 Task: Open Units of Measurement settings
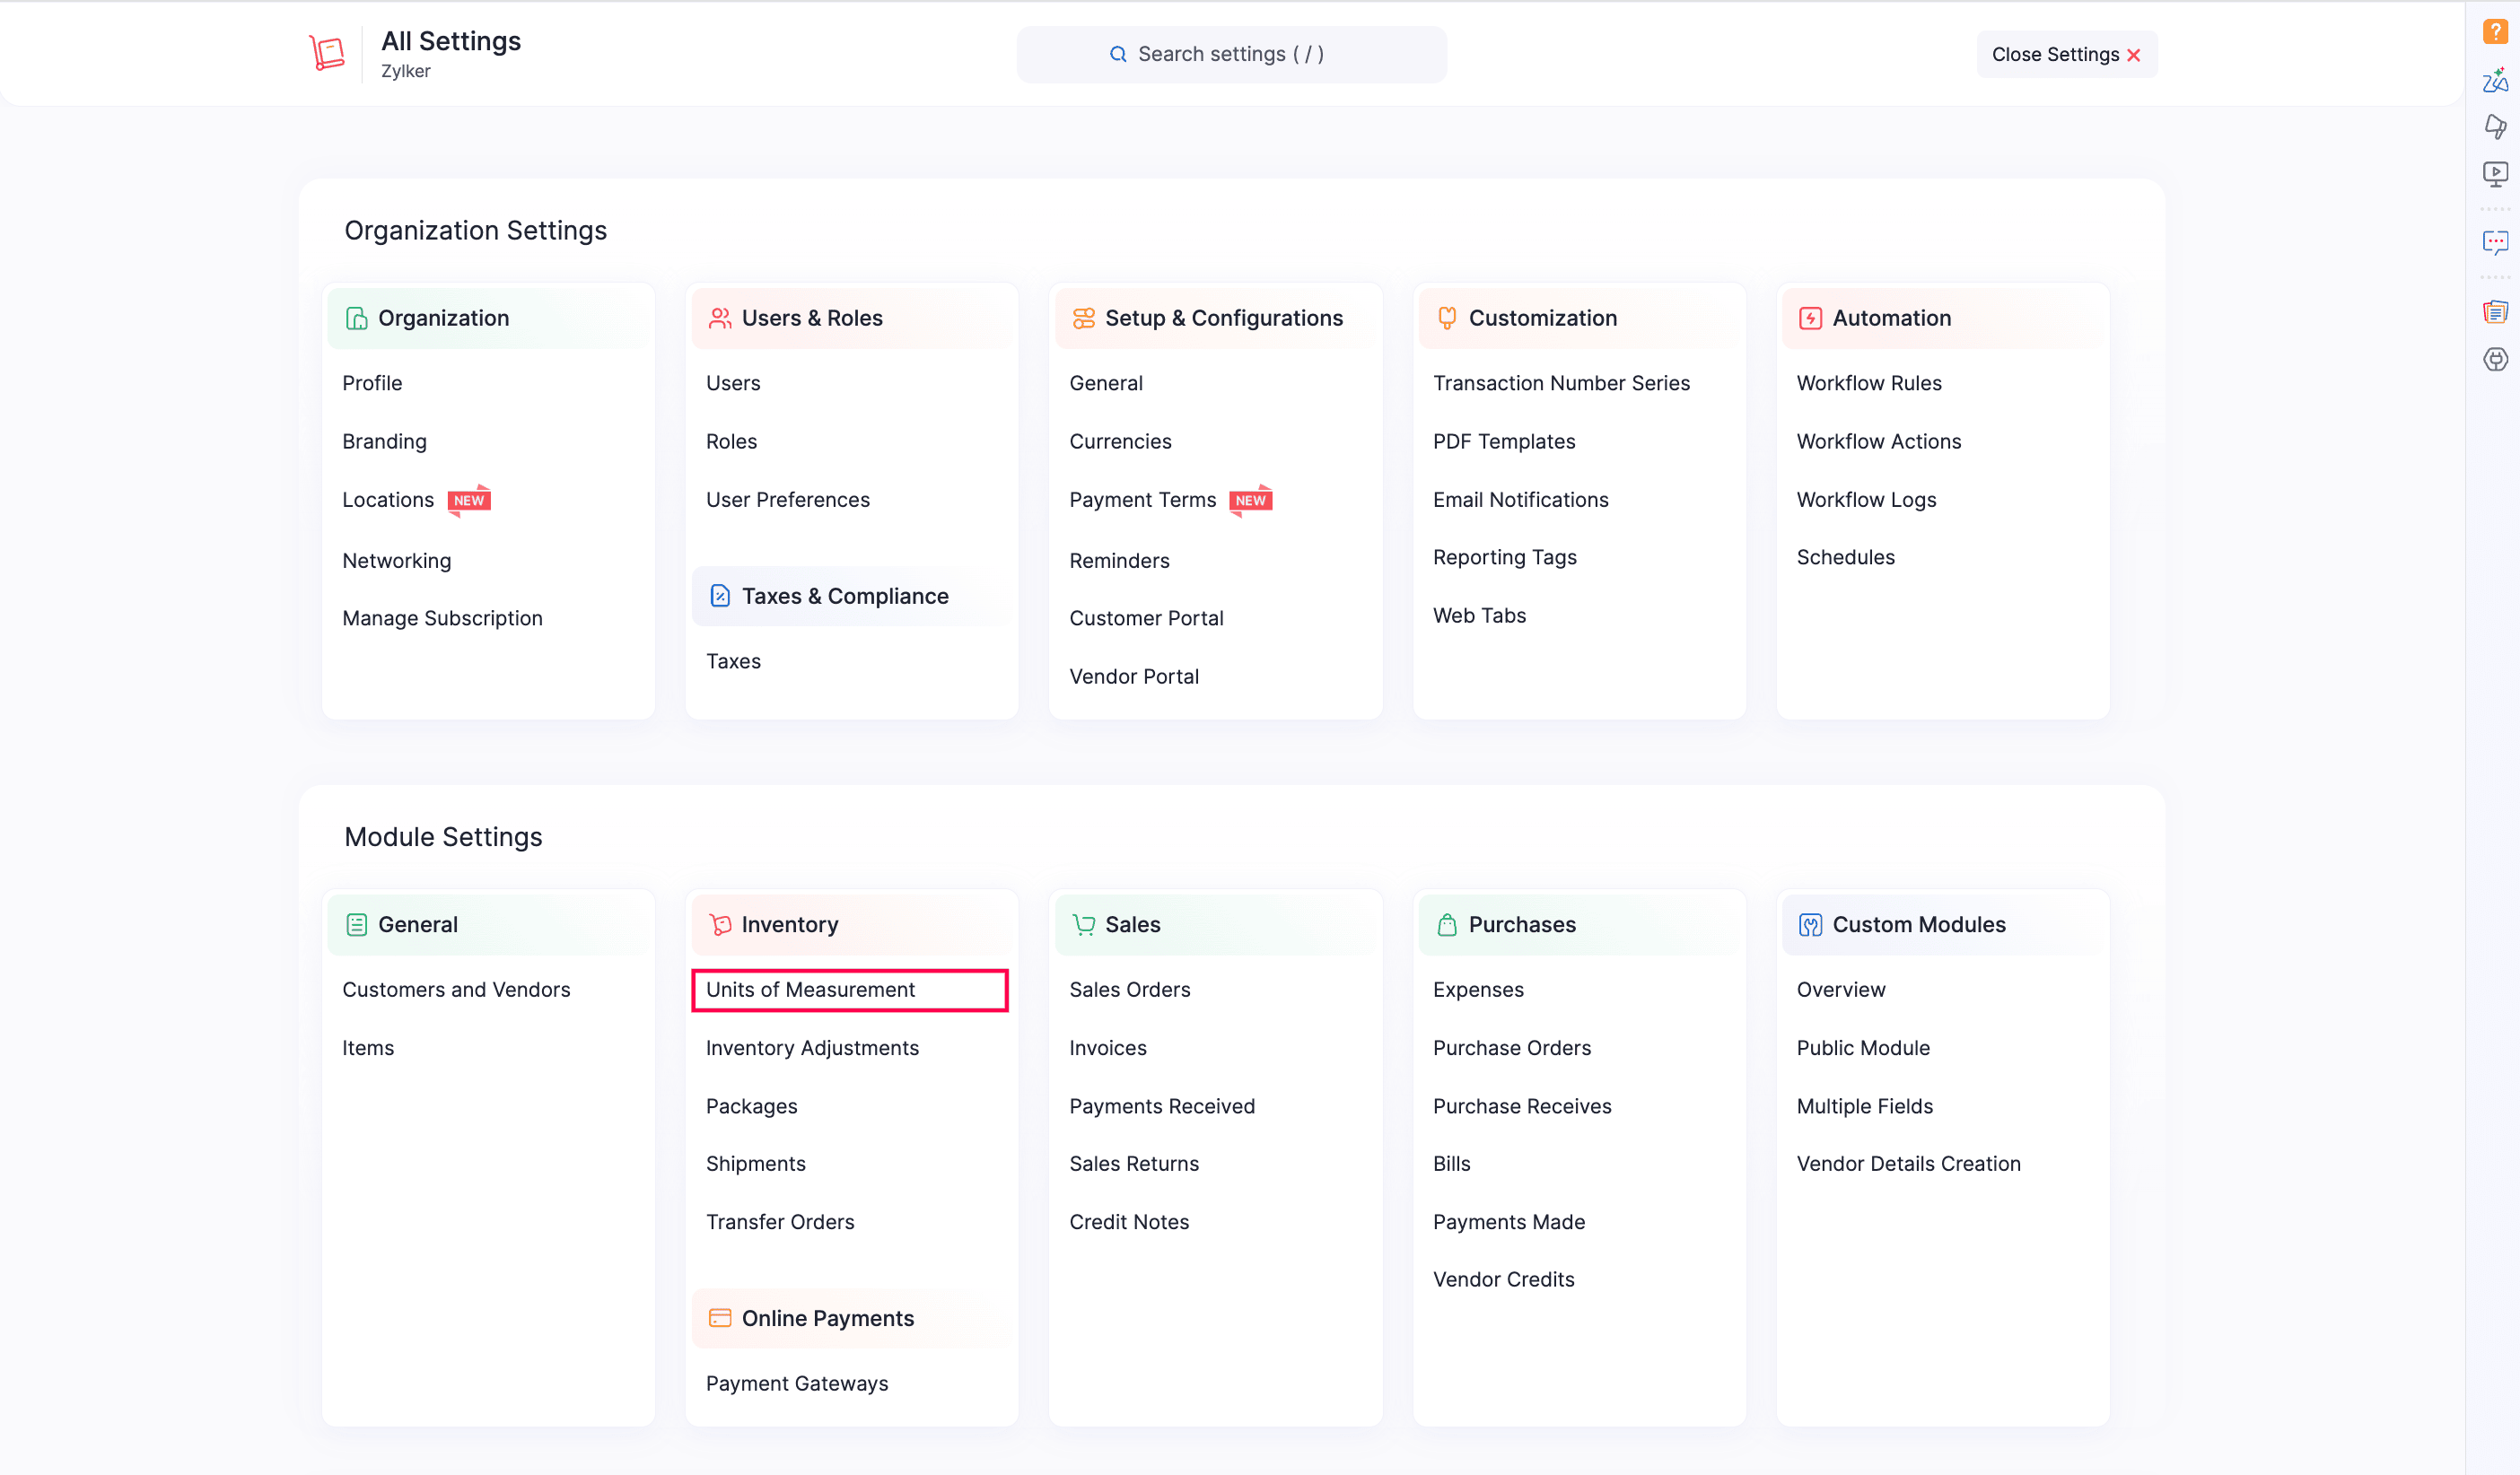(x=810, y=989)
